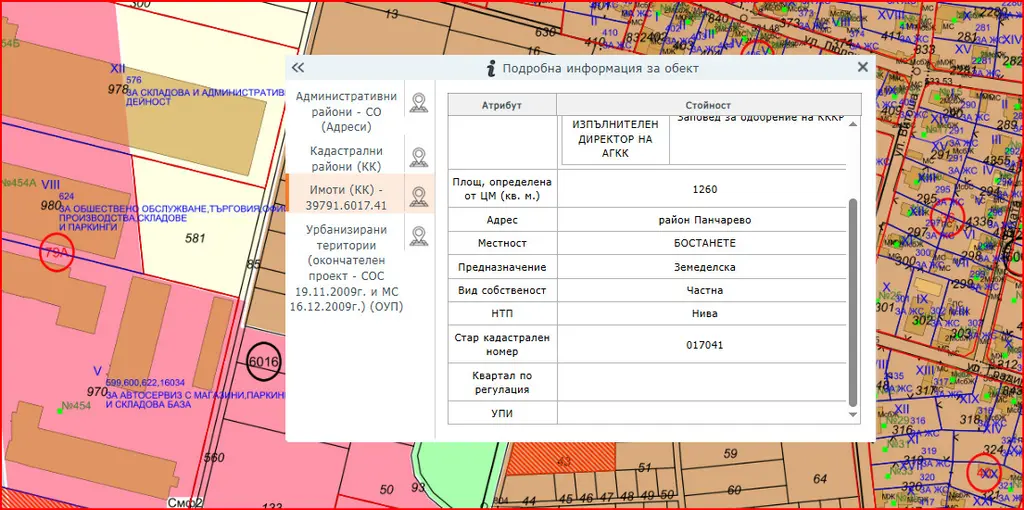Click the Местност value БОСТАНЕТЕ
1024x510 pixels.
(x=705, y=243)
